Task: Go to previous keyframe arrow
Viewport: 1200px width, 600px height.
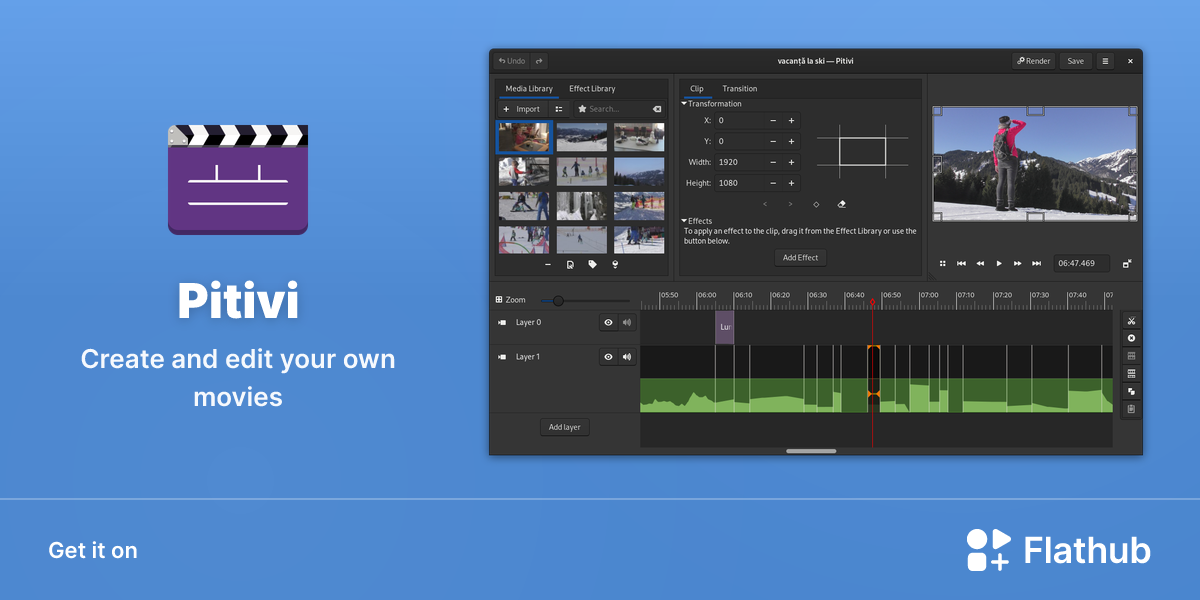Action: pyautogui.click(x=765, y=204)
